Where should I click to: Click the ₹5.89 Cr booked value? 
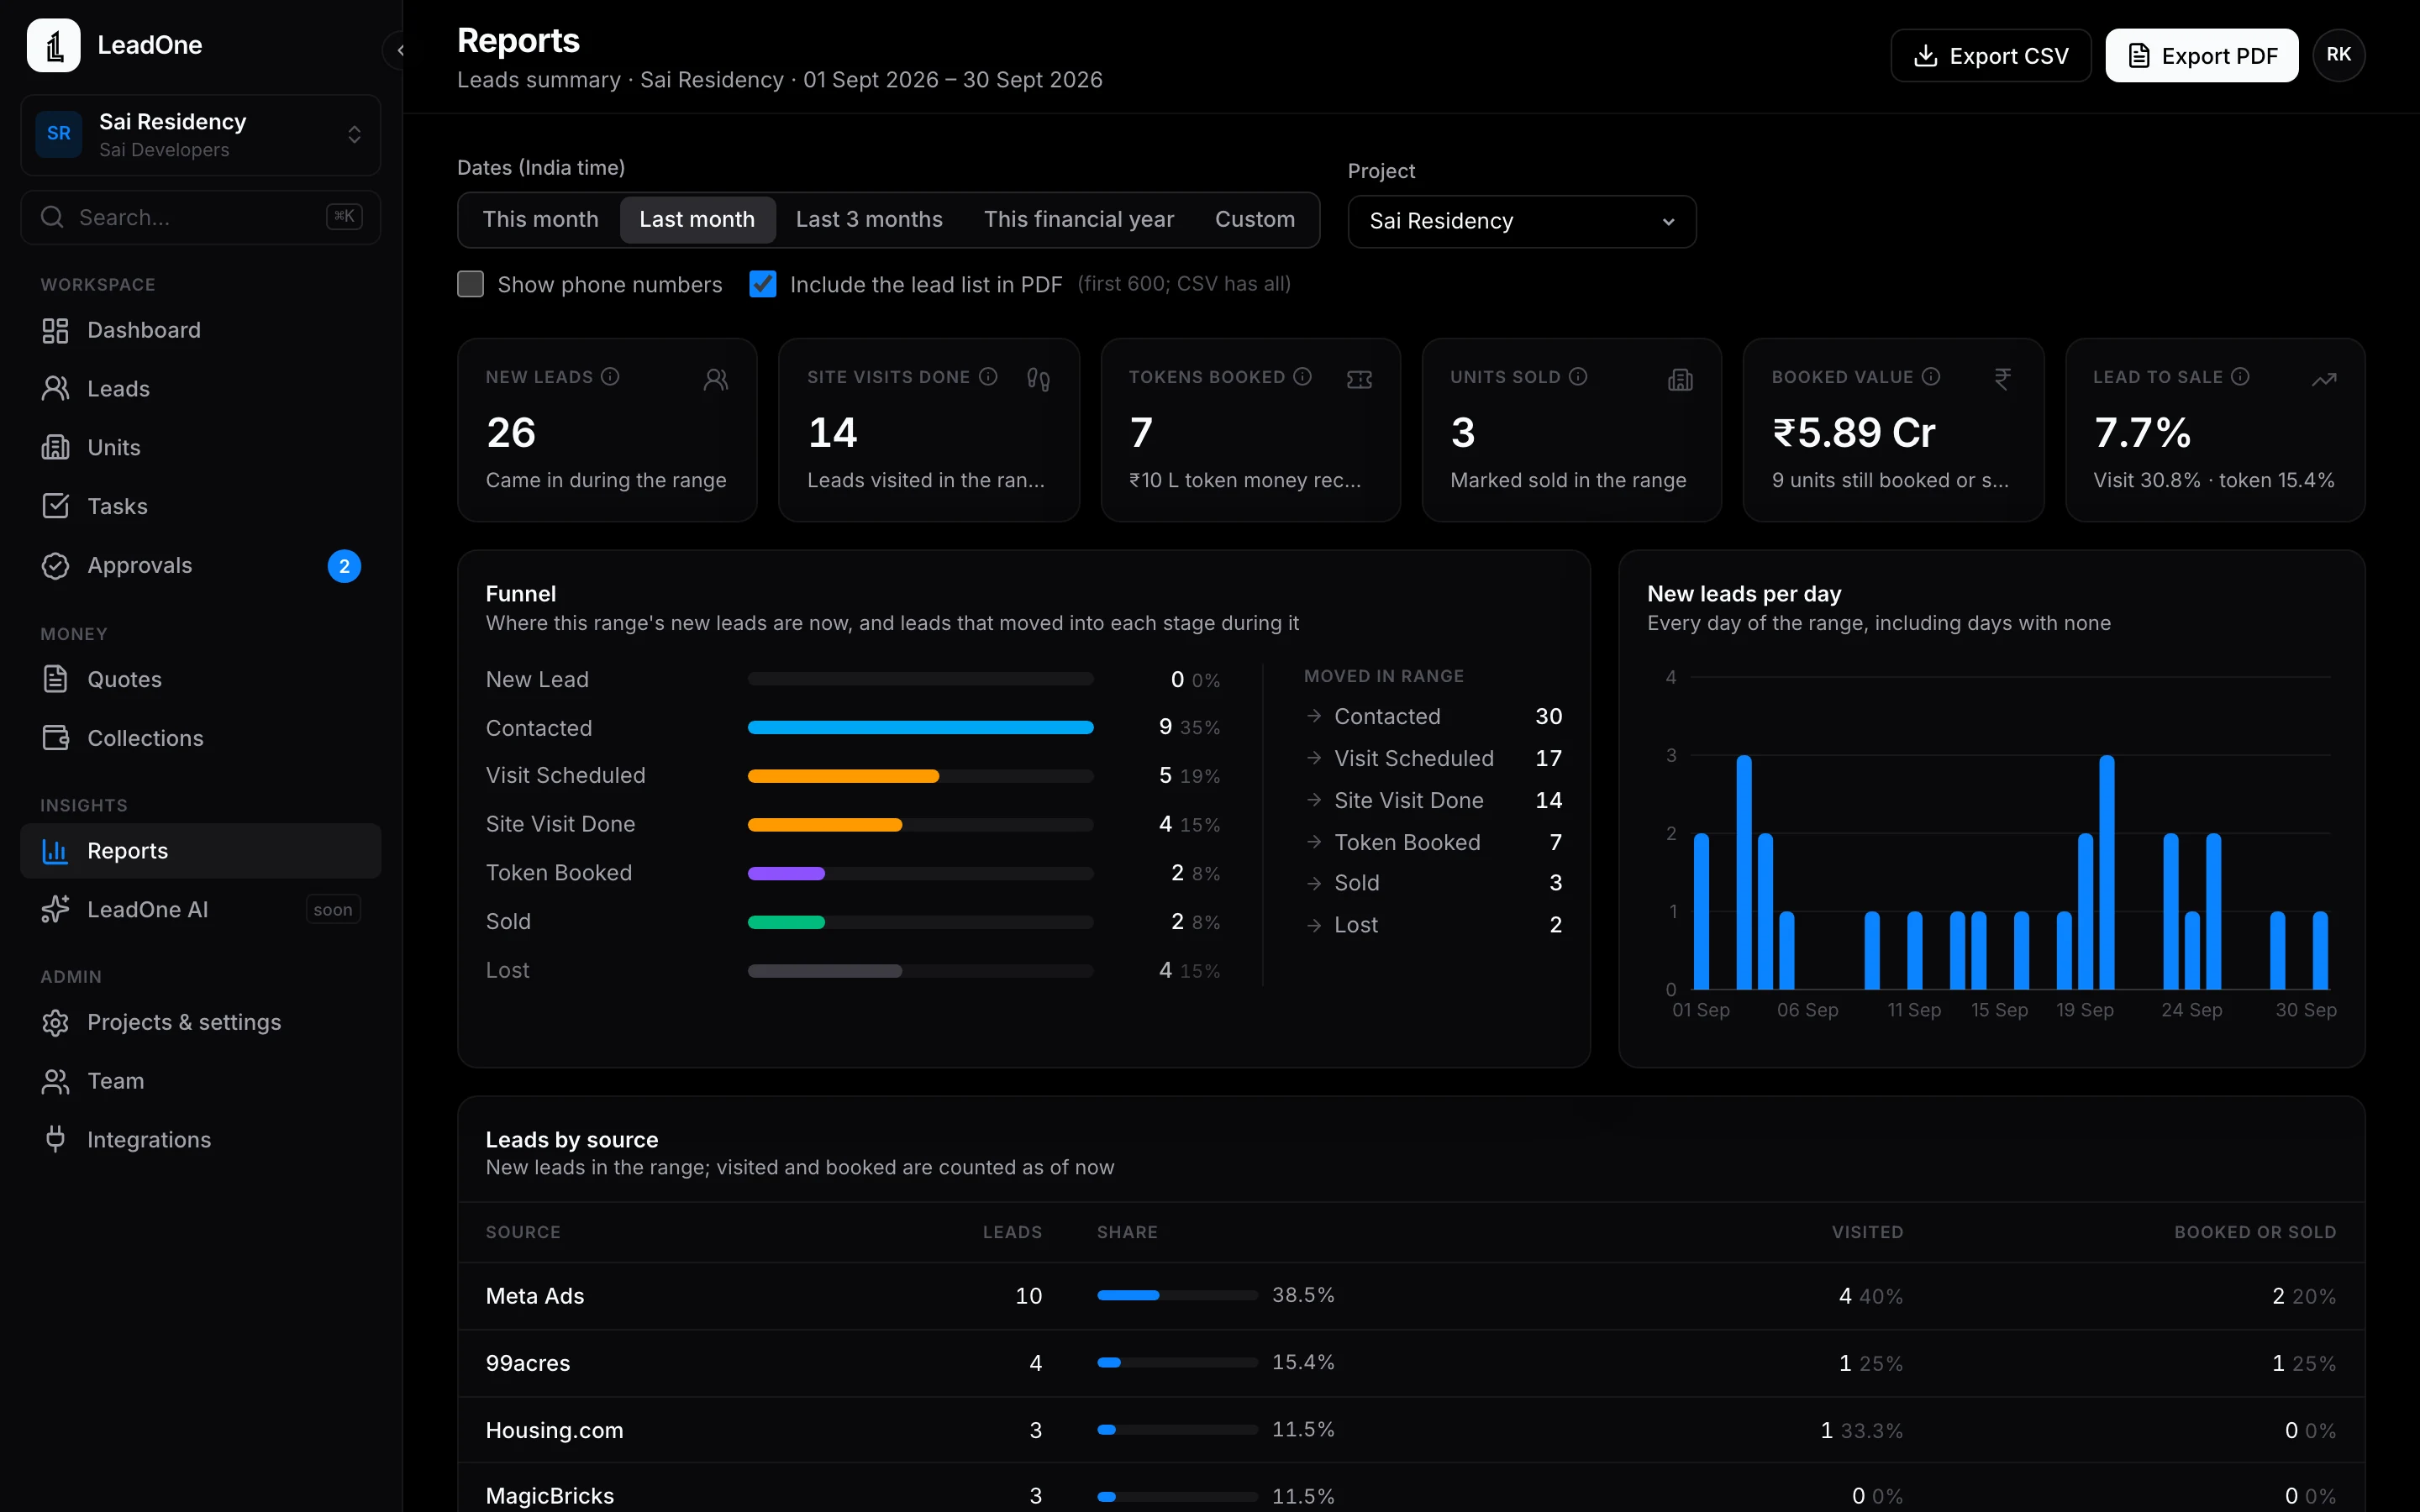[1853, 433]
